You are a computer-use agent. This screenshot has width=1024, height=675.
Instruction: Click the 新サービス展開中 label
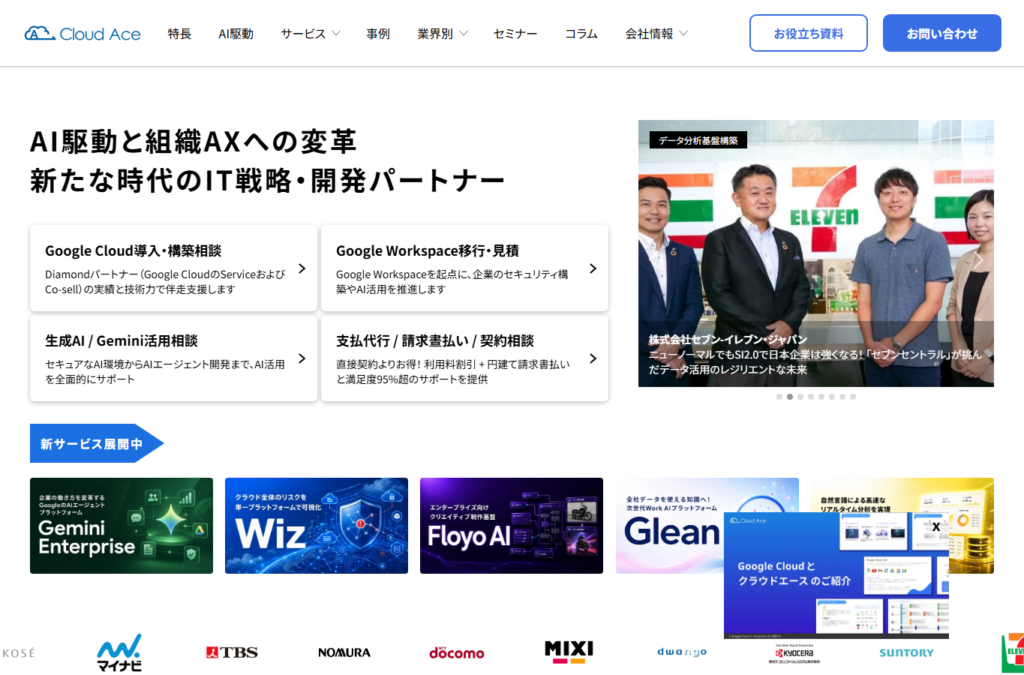[96, 443]
